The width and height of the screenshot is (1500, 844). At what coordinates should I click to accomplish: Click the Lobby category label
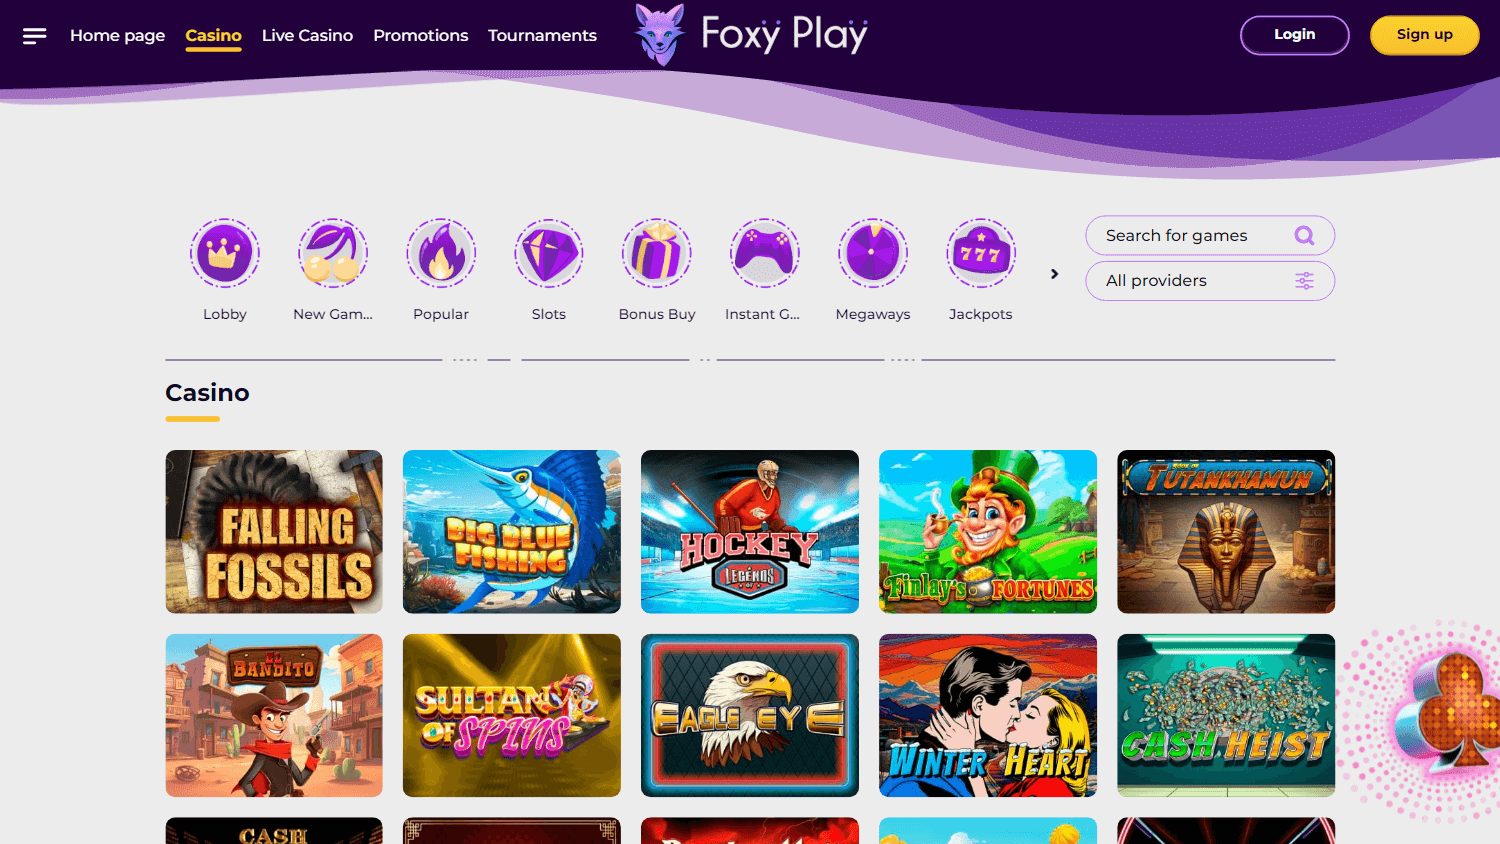(x=225, y=314)
